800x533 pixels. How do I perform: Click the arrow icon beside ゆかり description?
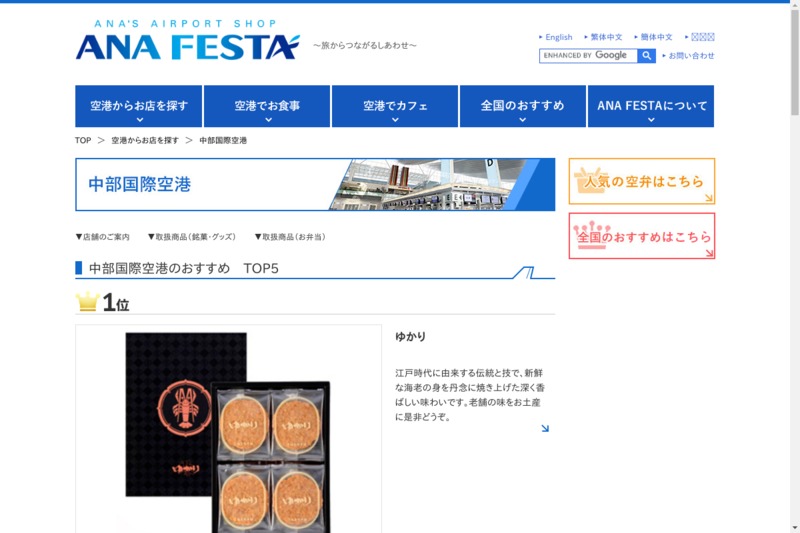(545, 428)
